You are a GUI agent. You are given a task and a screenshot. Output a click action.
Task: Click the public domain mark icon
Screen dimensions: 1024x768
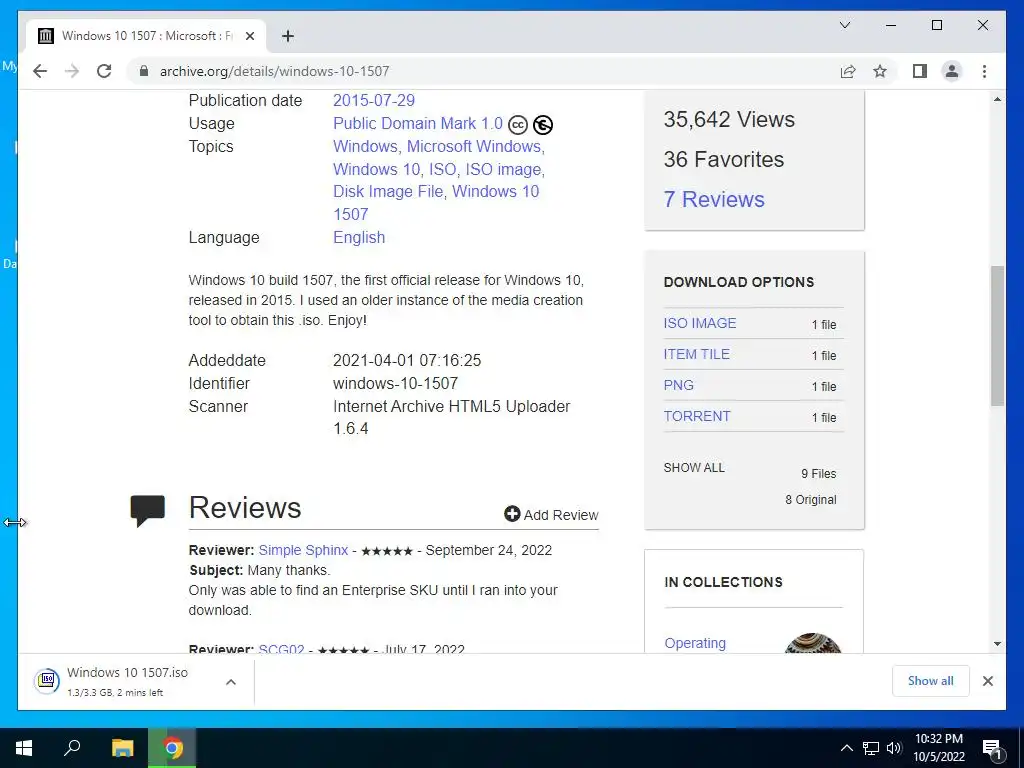[543, 125]
